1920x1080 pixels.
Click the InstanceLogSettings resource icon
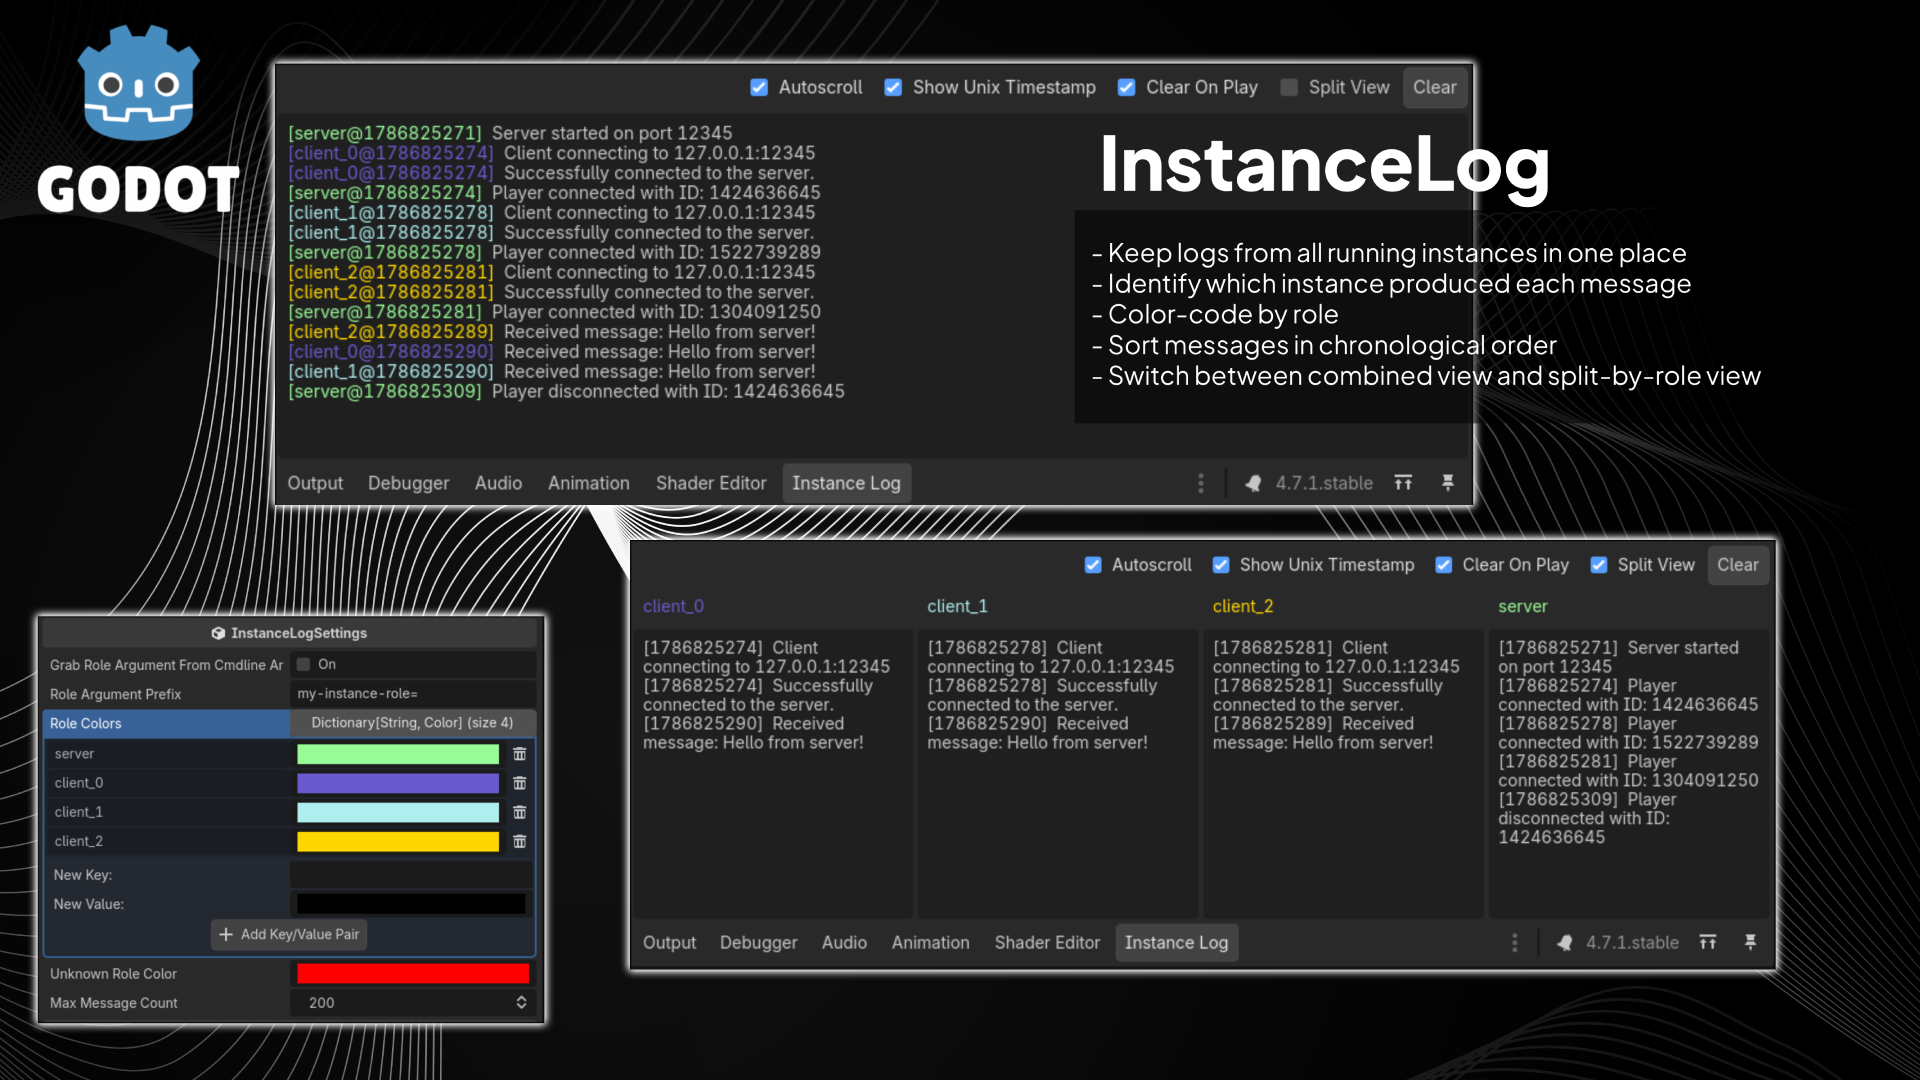(218, 633)
